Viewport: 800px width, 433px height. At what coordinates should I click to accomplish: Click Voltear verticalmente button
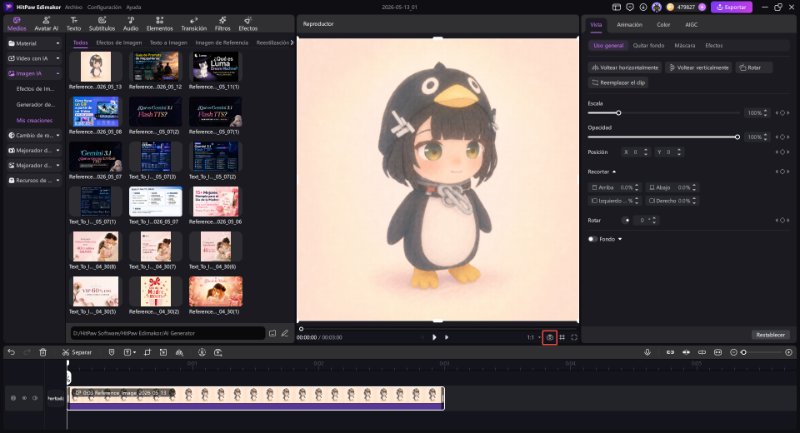tap(698, 67)
